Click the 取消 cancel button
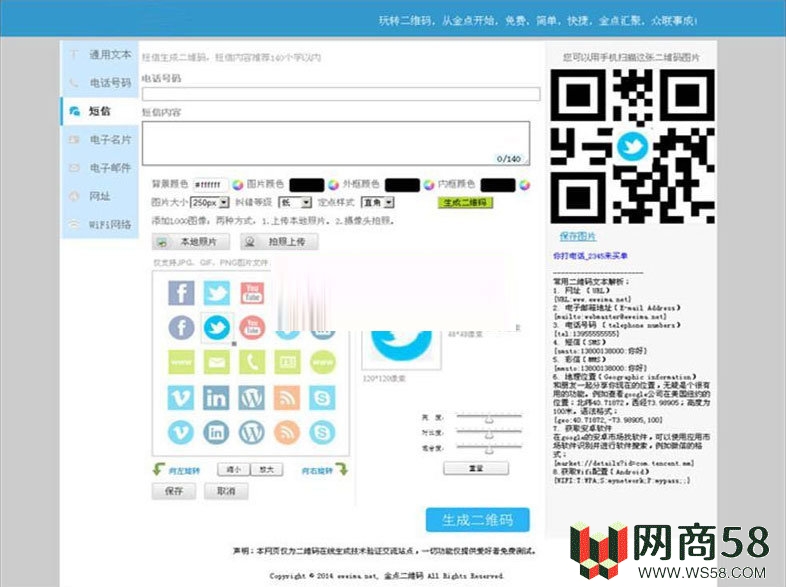Screen dimensions: 786x587 tap(226, 491)
